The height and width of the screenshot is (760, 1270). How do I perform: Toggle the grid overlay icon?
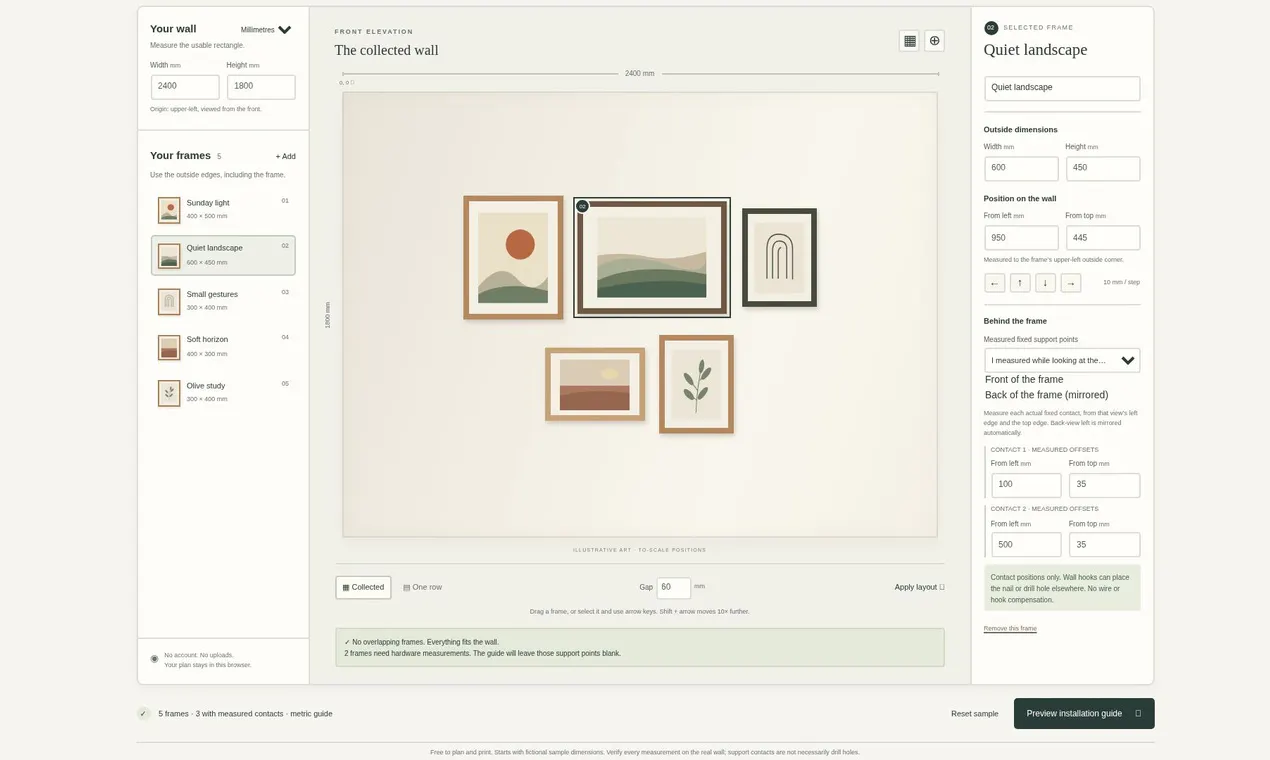tap(909, 41)
